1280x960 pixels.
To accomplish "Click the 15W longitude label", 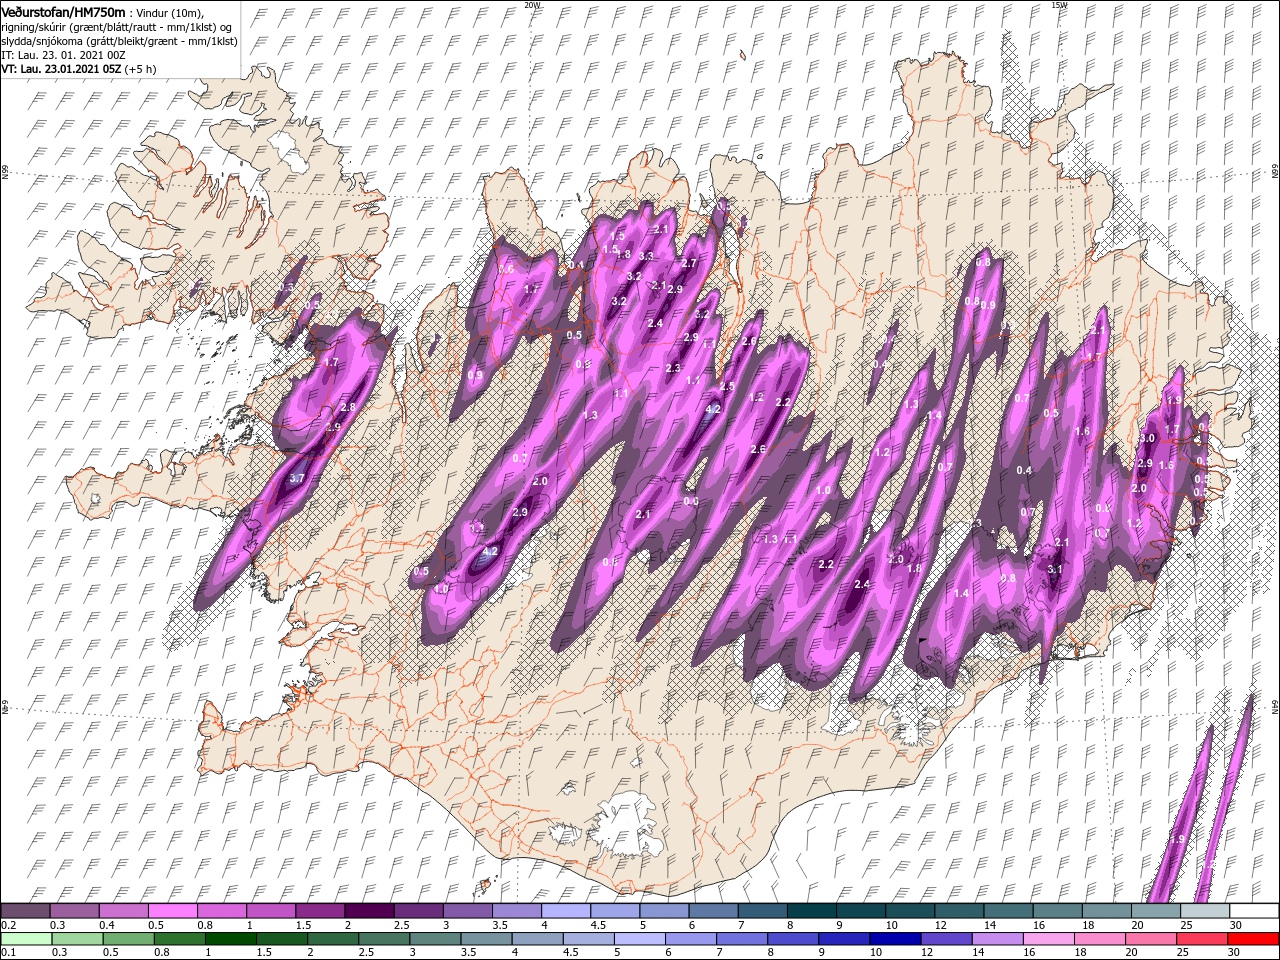I will (x=1059, y=5).
